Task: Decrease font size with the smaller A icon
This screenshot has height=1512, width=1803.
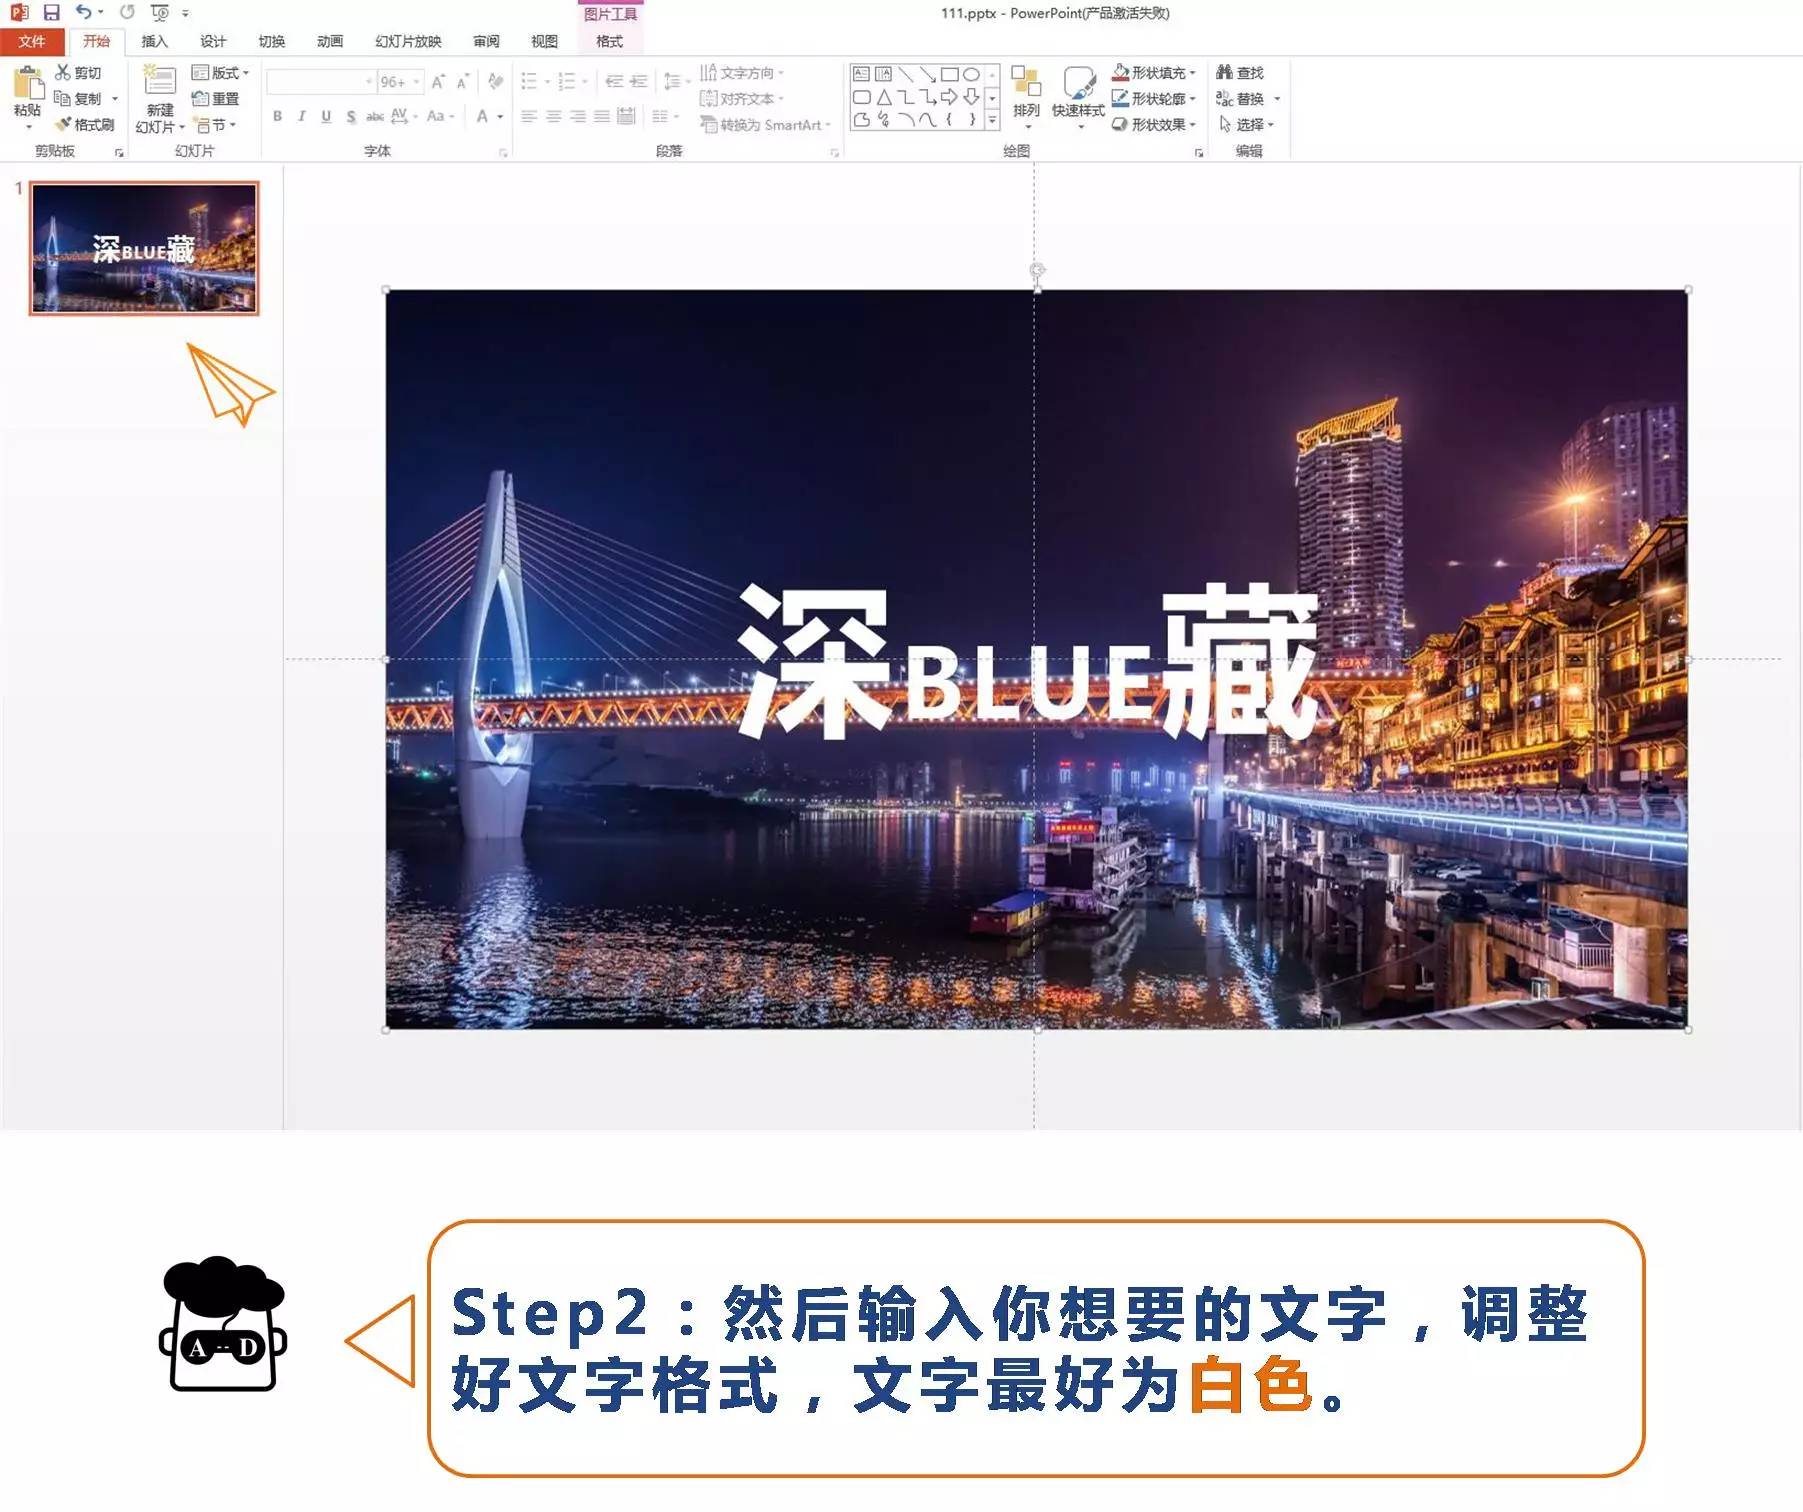Action: pyautogui.click(x=462, y=81)
